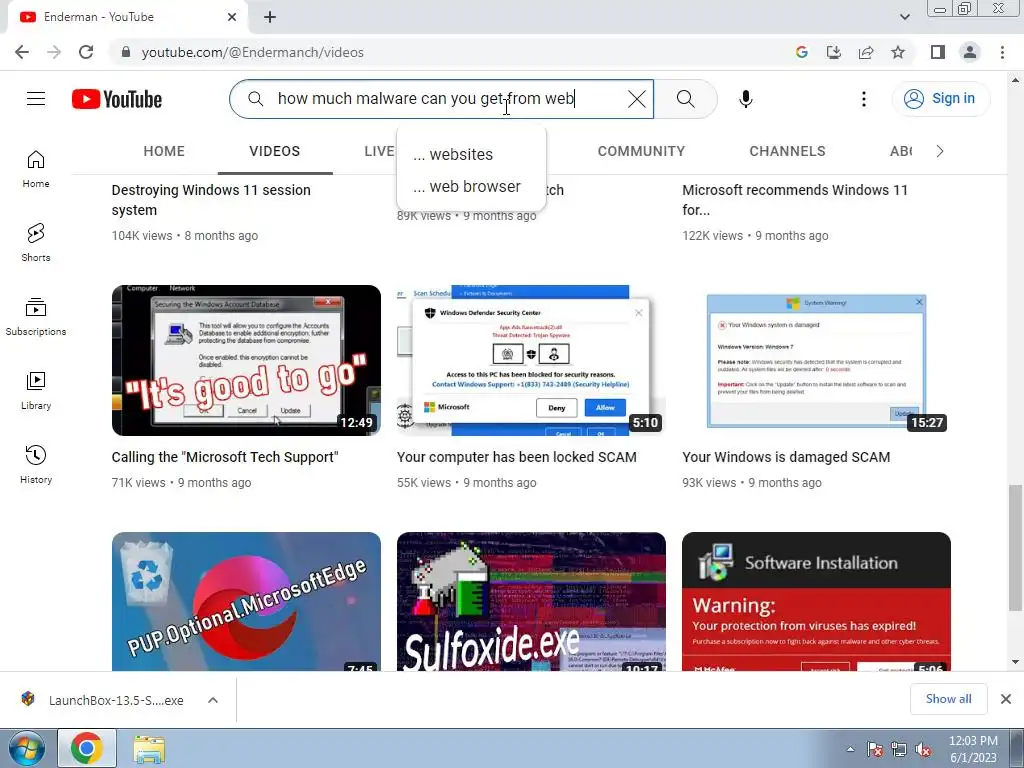Click the Chrome address bar URL
Image resolution: width=1024 pixels, height=768 pixels.
pyautogui.click(x=253, y=52)
